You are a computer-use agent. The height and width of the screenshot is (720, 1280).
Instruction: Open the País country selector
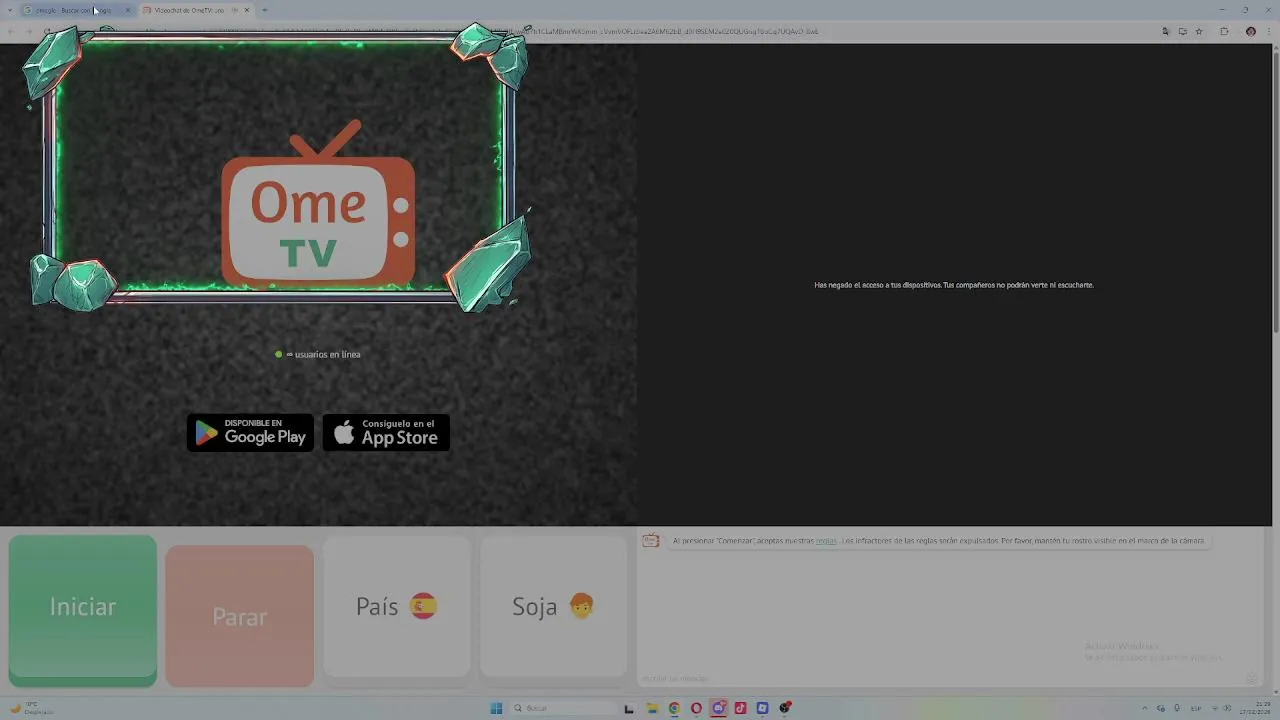[397, 607]
